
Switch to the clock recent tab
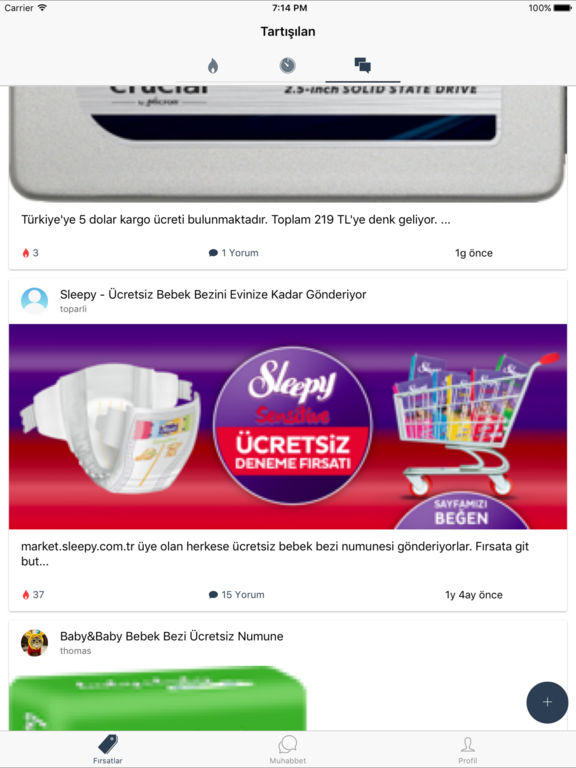288,65
